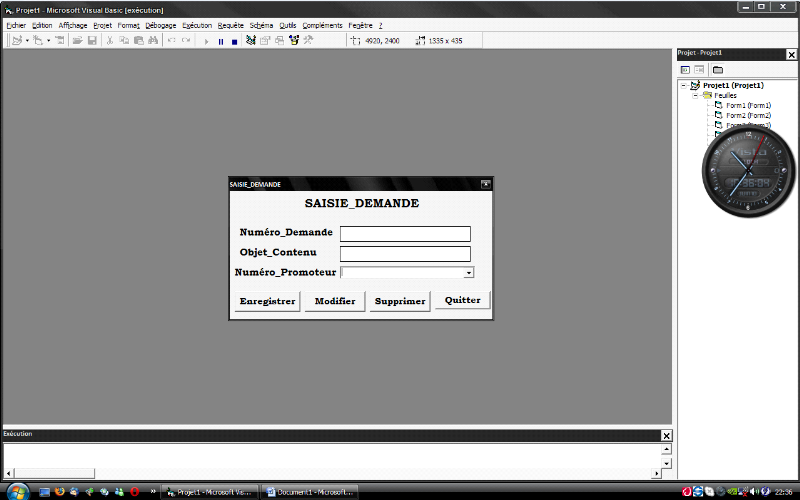Click Exécution panel scroll right arrow
The height and width of the screenshot is (500, 800).
(x=657, y=473)
